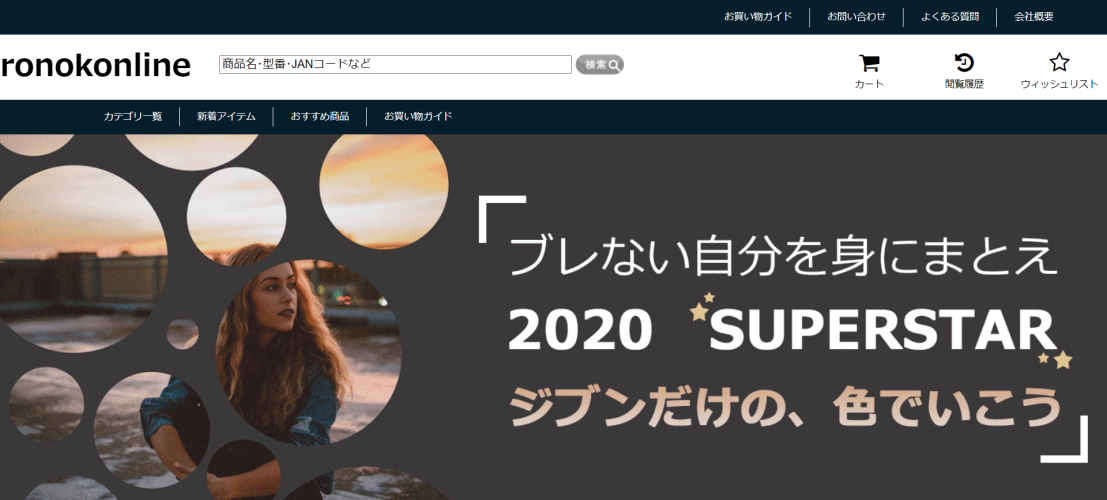Click the ジブンだけの、色でいこう banner text
This screenshot has width=1107, height=500.
point(785,408)
